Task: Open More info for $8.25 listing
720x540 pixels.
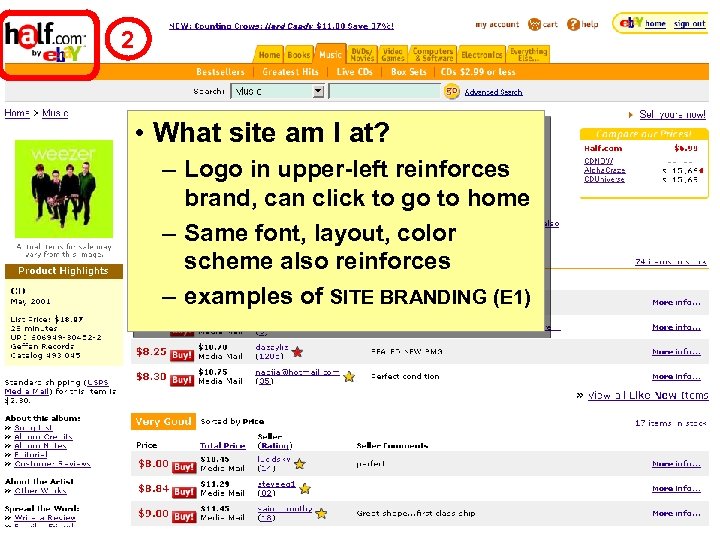Action: pos(676,352)
